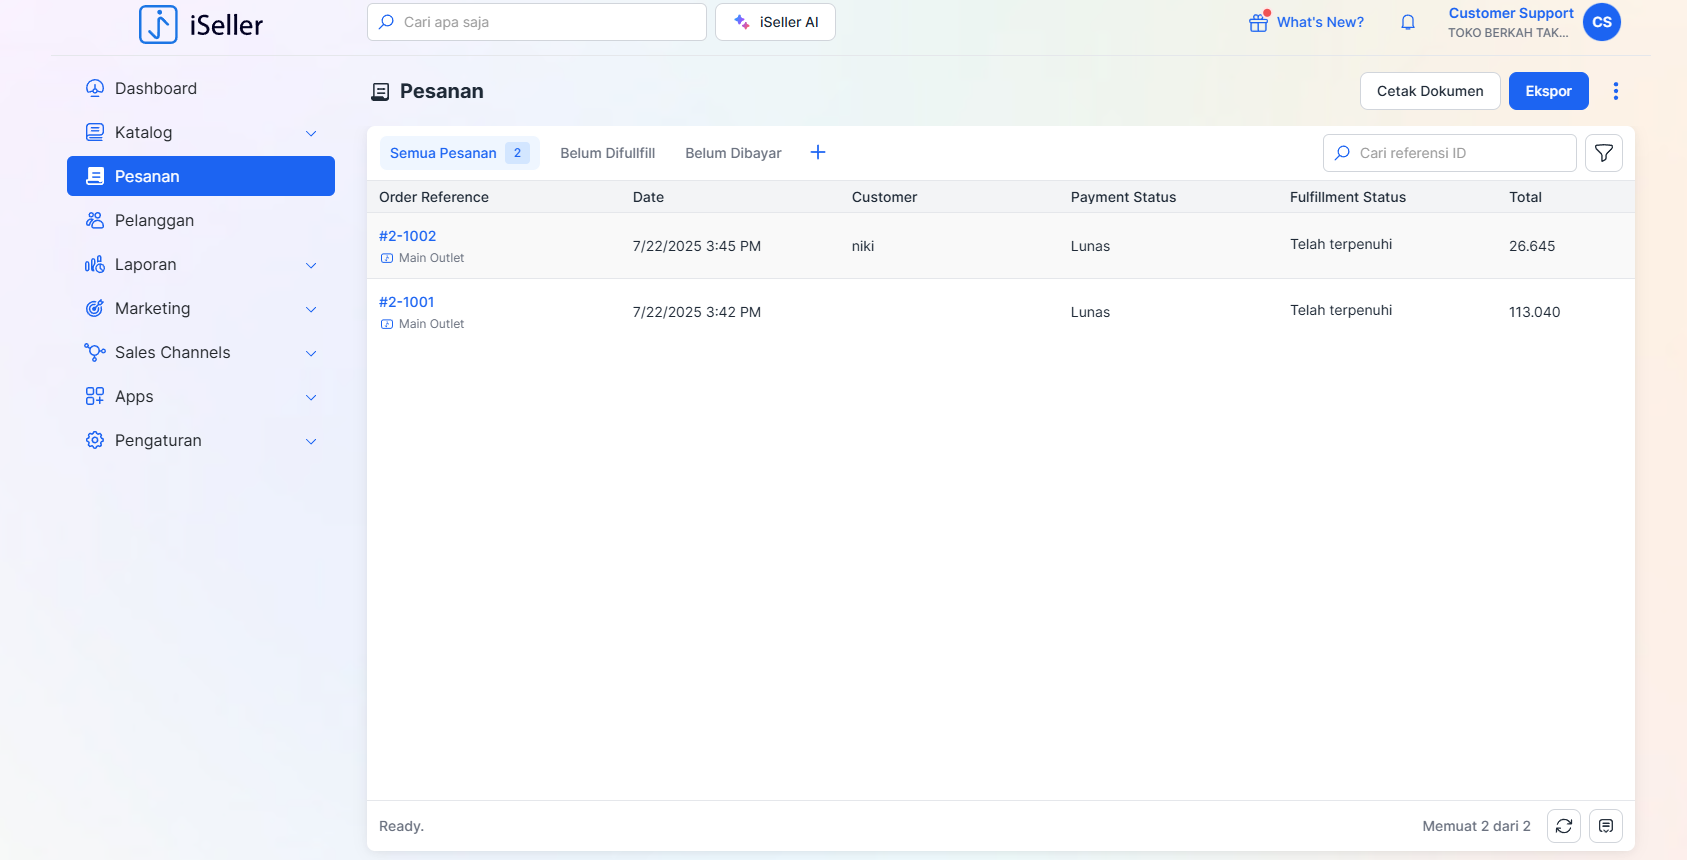
Task: Expand the Pengaturan settings section
Action: 311,441
